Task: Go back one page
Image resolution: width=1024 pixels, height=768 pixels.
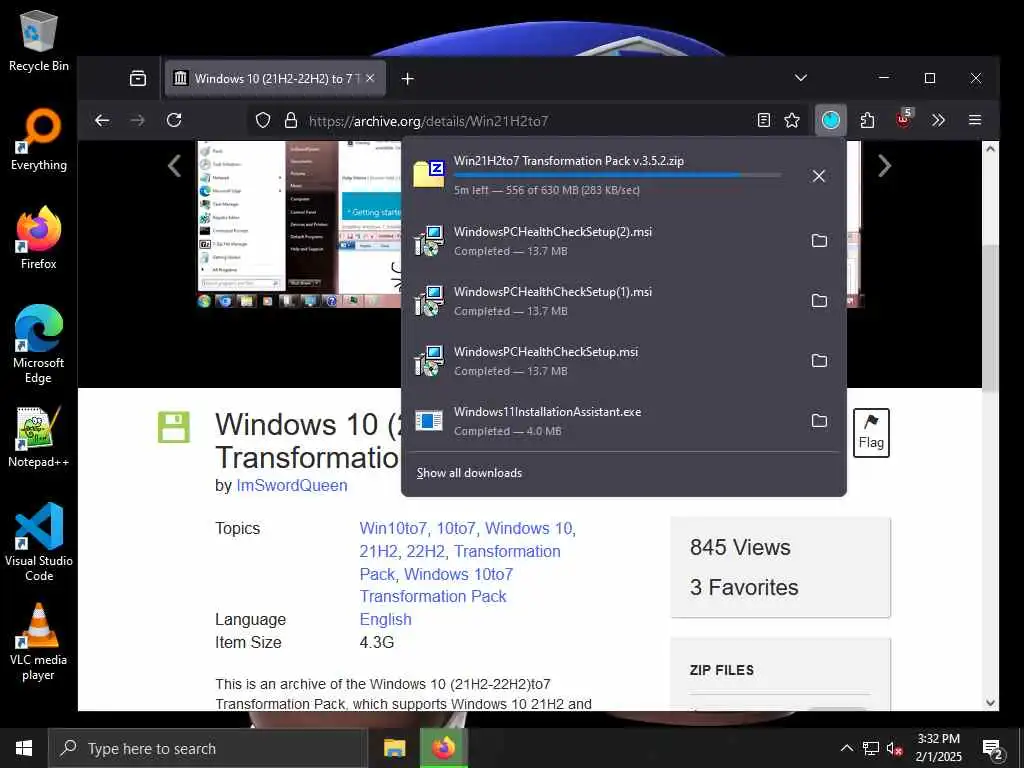Action: 102,120
